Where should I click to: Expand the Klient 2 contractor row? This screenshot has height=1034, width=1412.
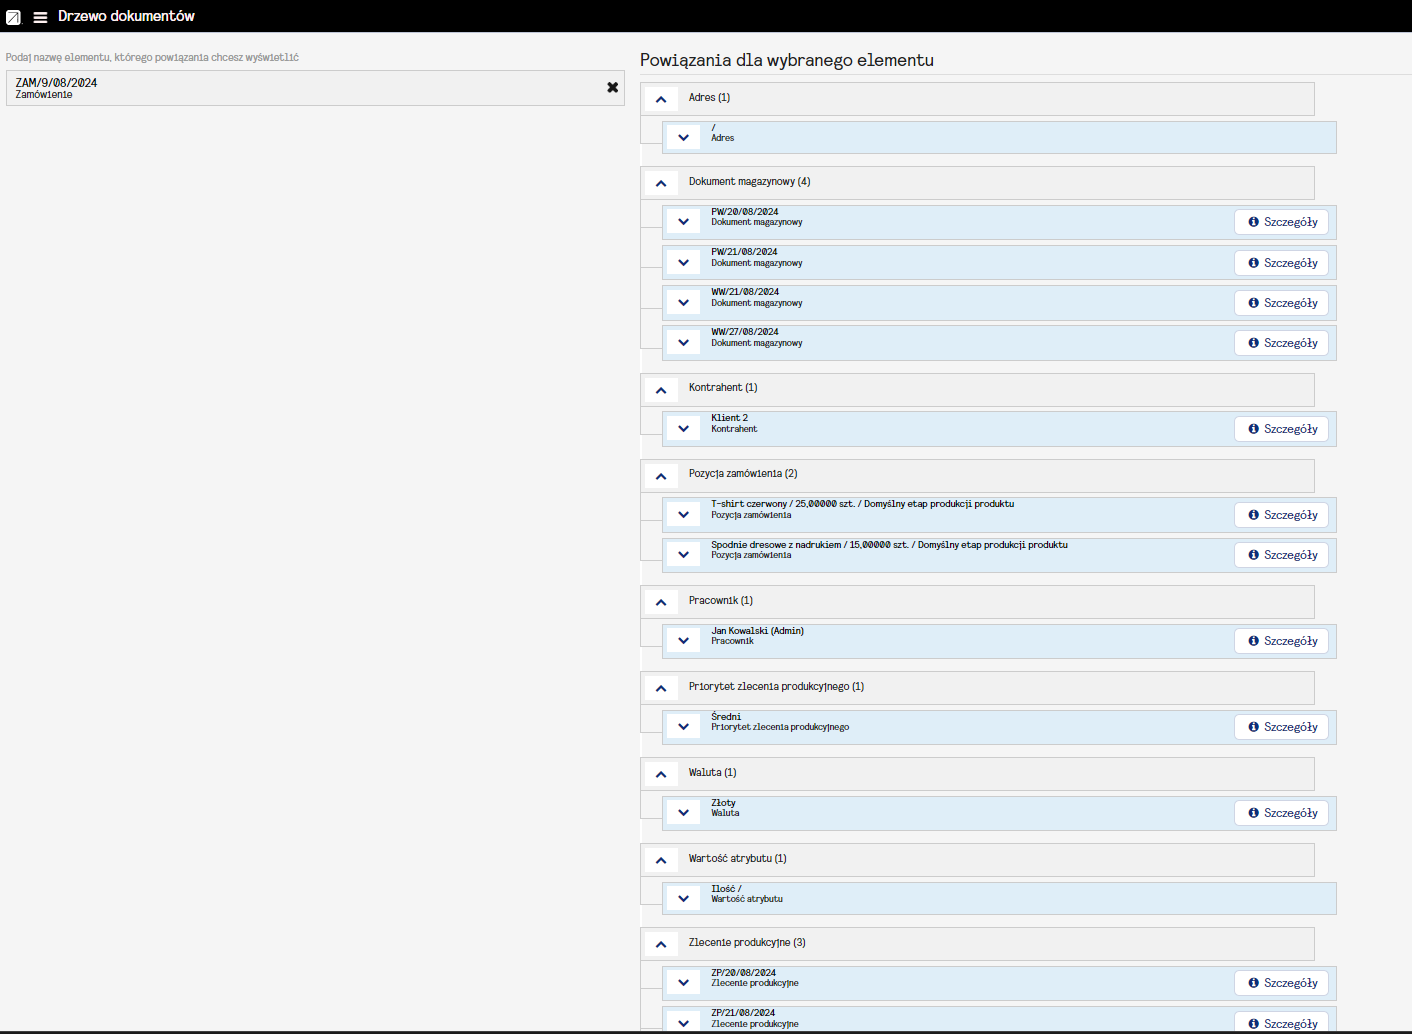(x=683, y=429)
